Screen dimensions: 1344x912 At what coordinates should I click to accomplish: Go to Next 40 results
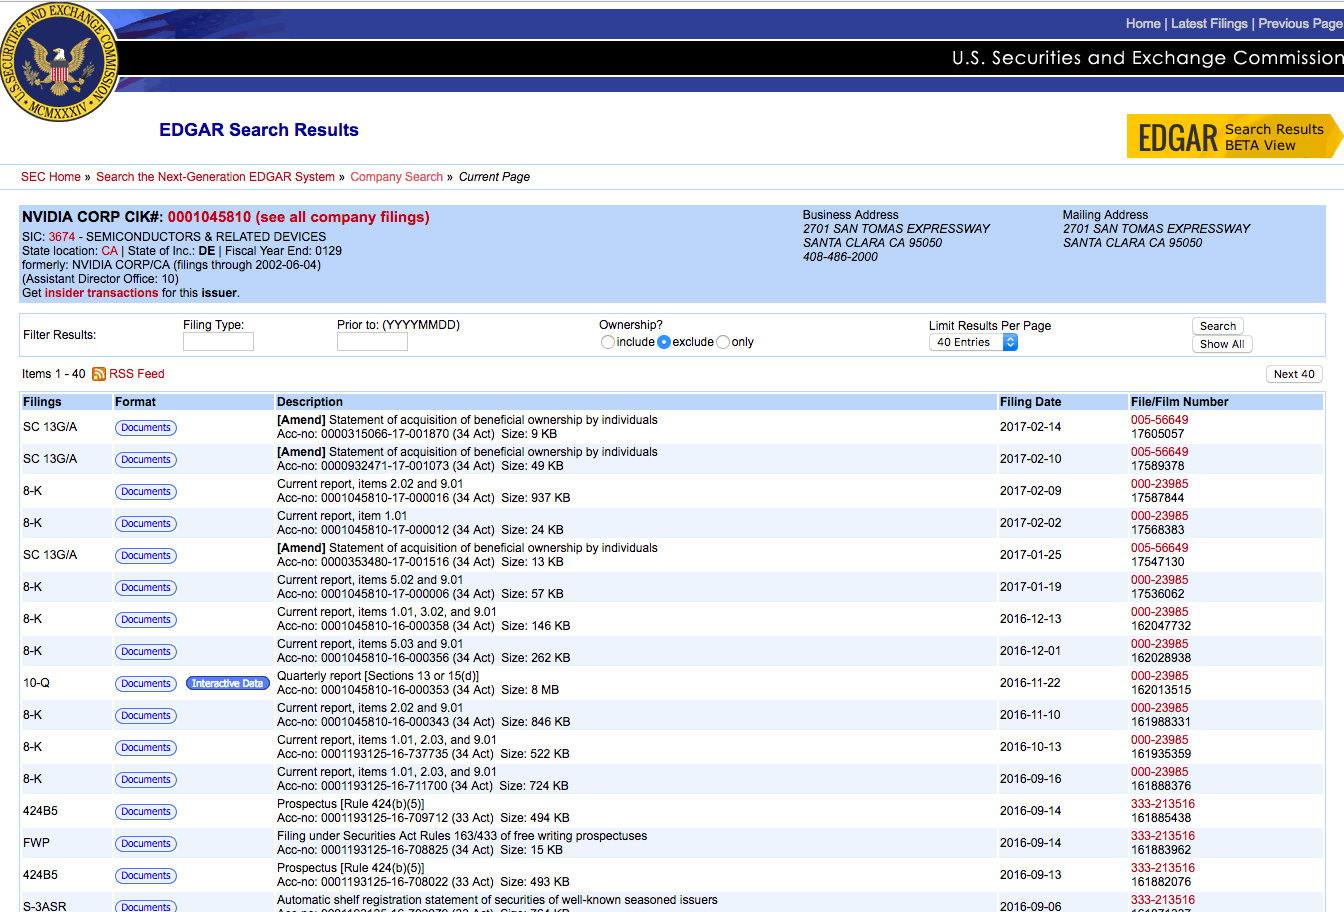(1294, 374)
